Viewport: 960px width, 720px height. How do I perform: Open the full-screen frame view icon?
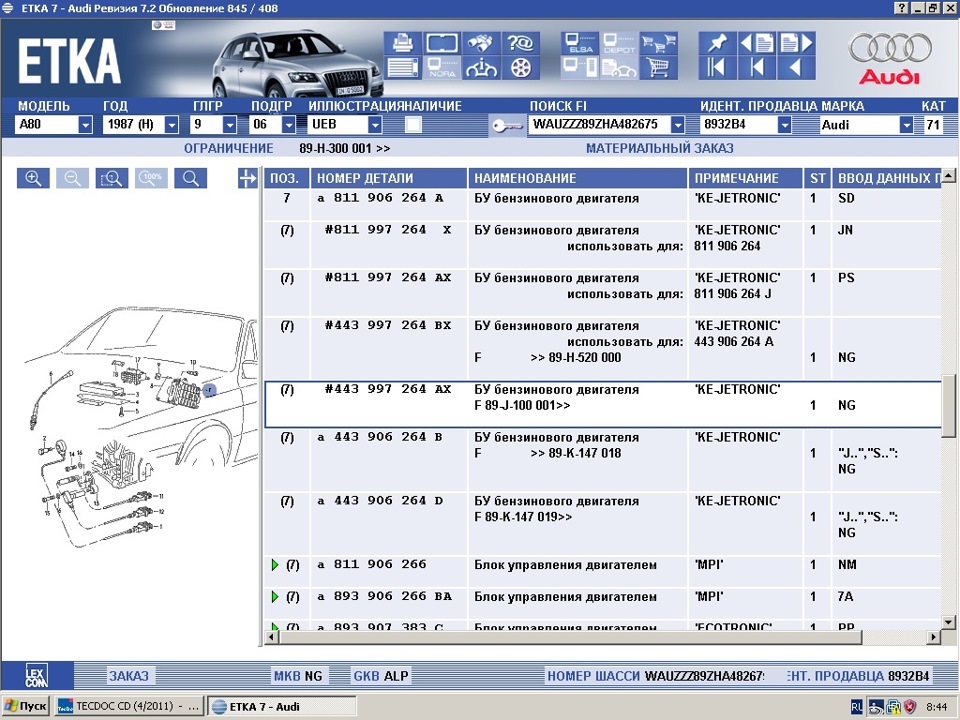click(442, 43)
